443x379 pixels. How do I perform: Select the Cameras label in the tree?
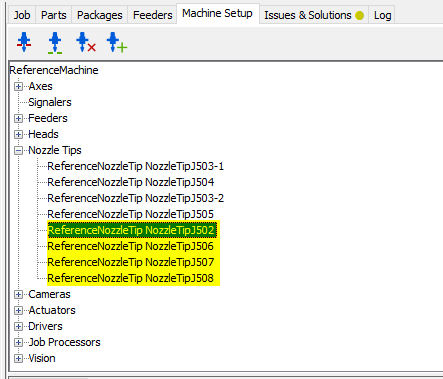(49, 294)
